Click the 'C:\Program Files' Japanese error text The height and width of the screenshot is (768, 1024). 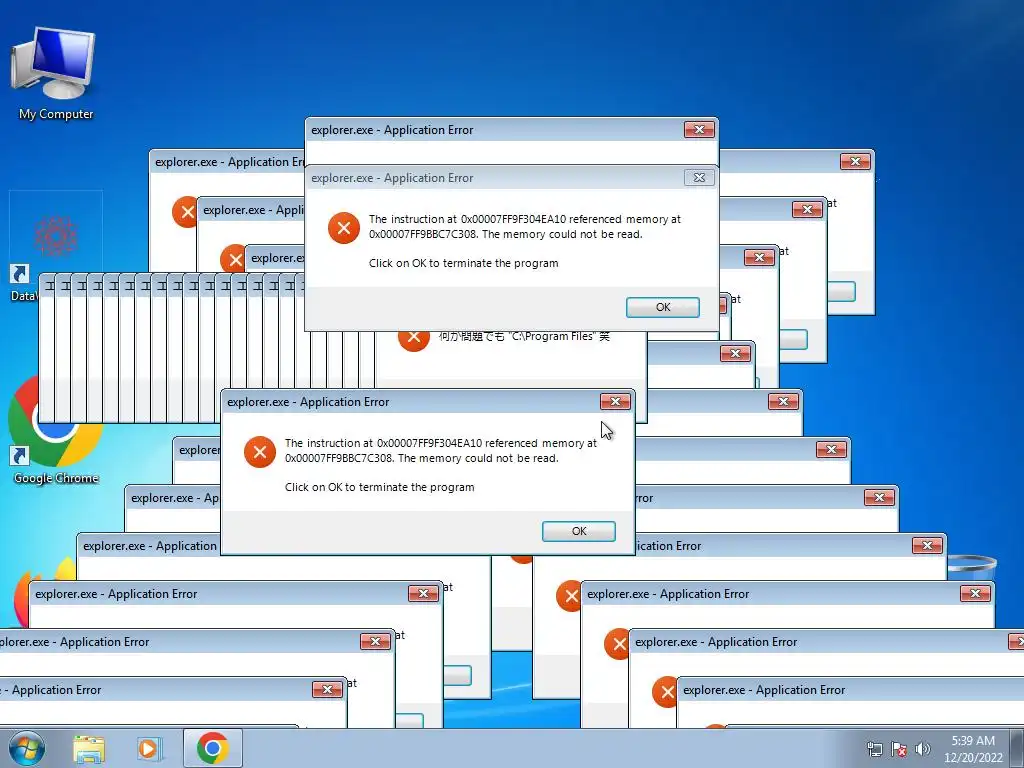(524, 336)
